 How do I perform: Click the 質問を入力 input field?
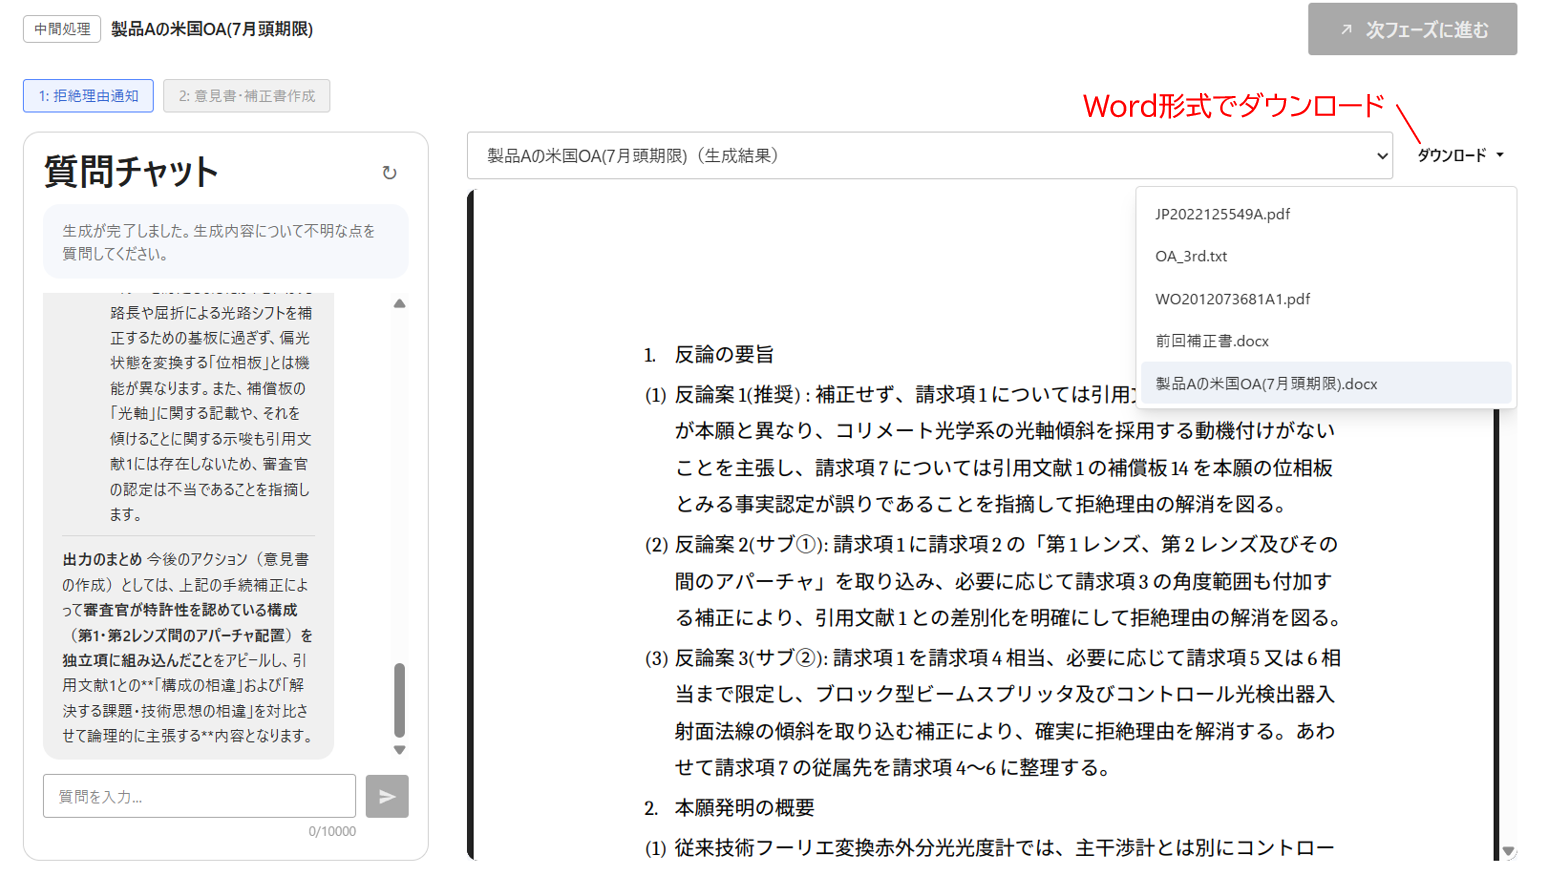[199, 796]
